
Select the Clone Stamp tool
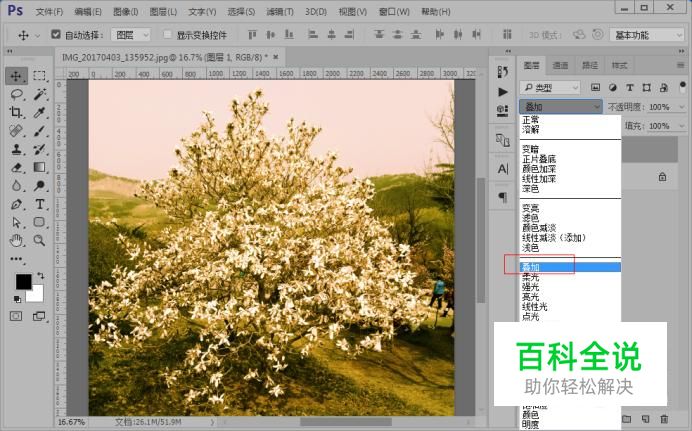16,149
